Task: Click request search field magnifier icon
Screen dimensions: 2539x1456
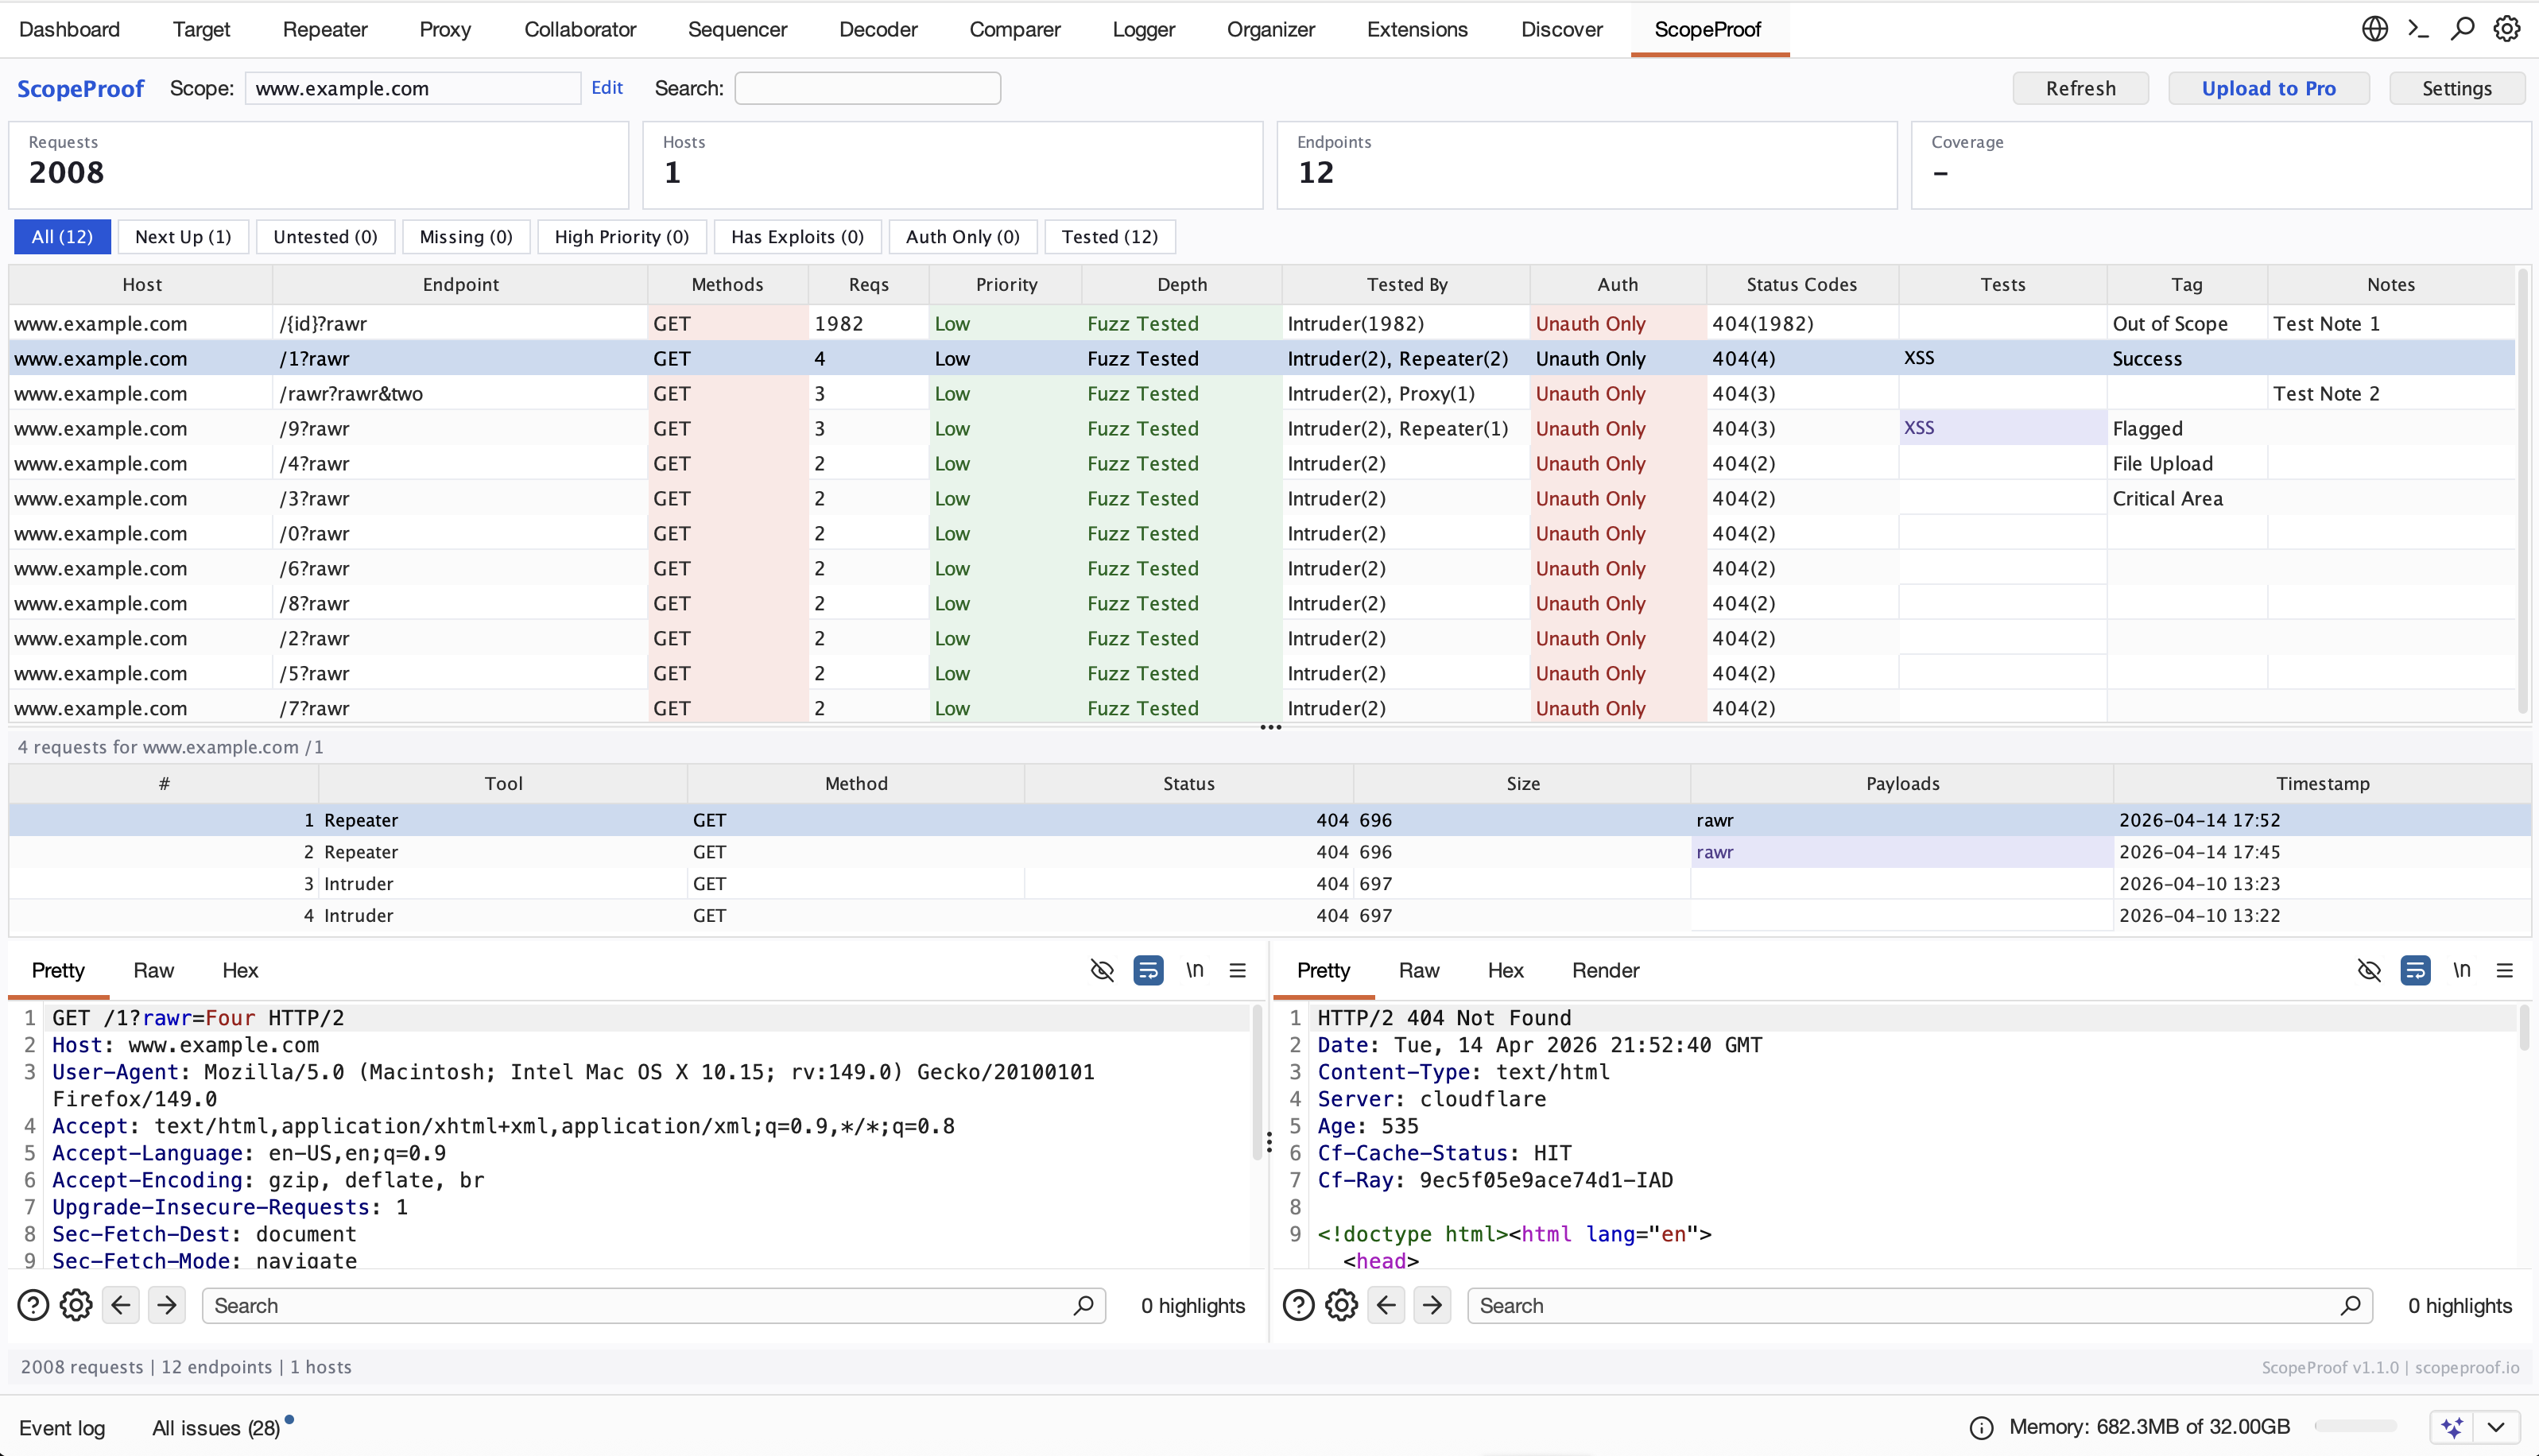Action: (x=1083, y=1305)
